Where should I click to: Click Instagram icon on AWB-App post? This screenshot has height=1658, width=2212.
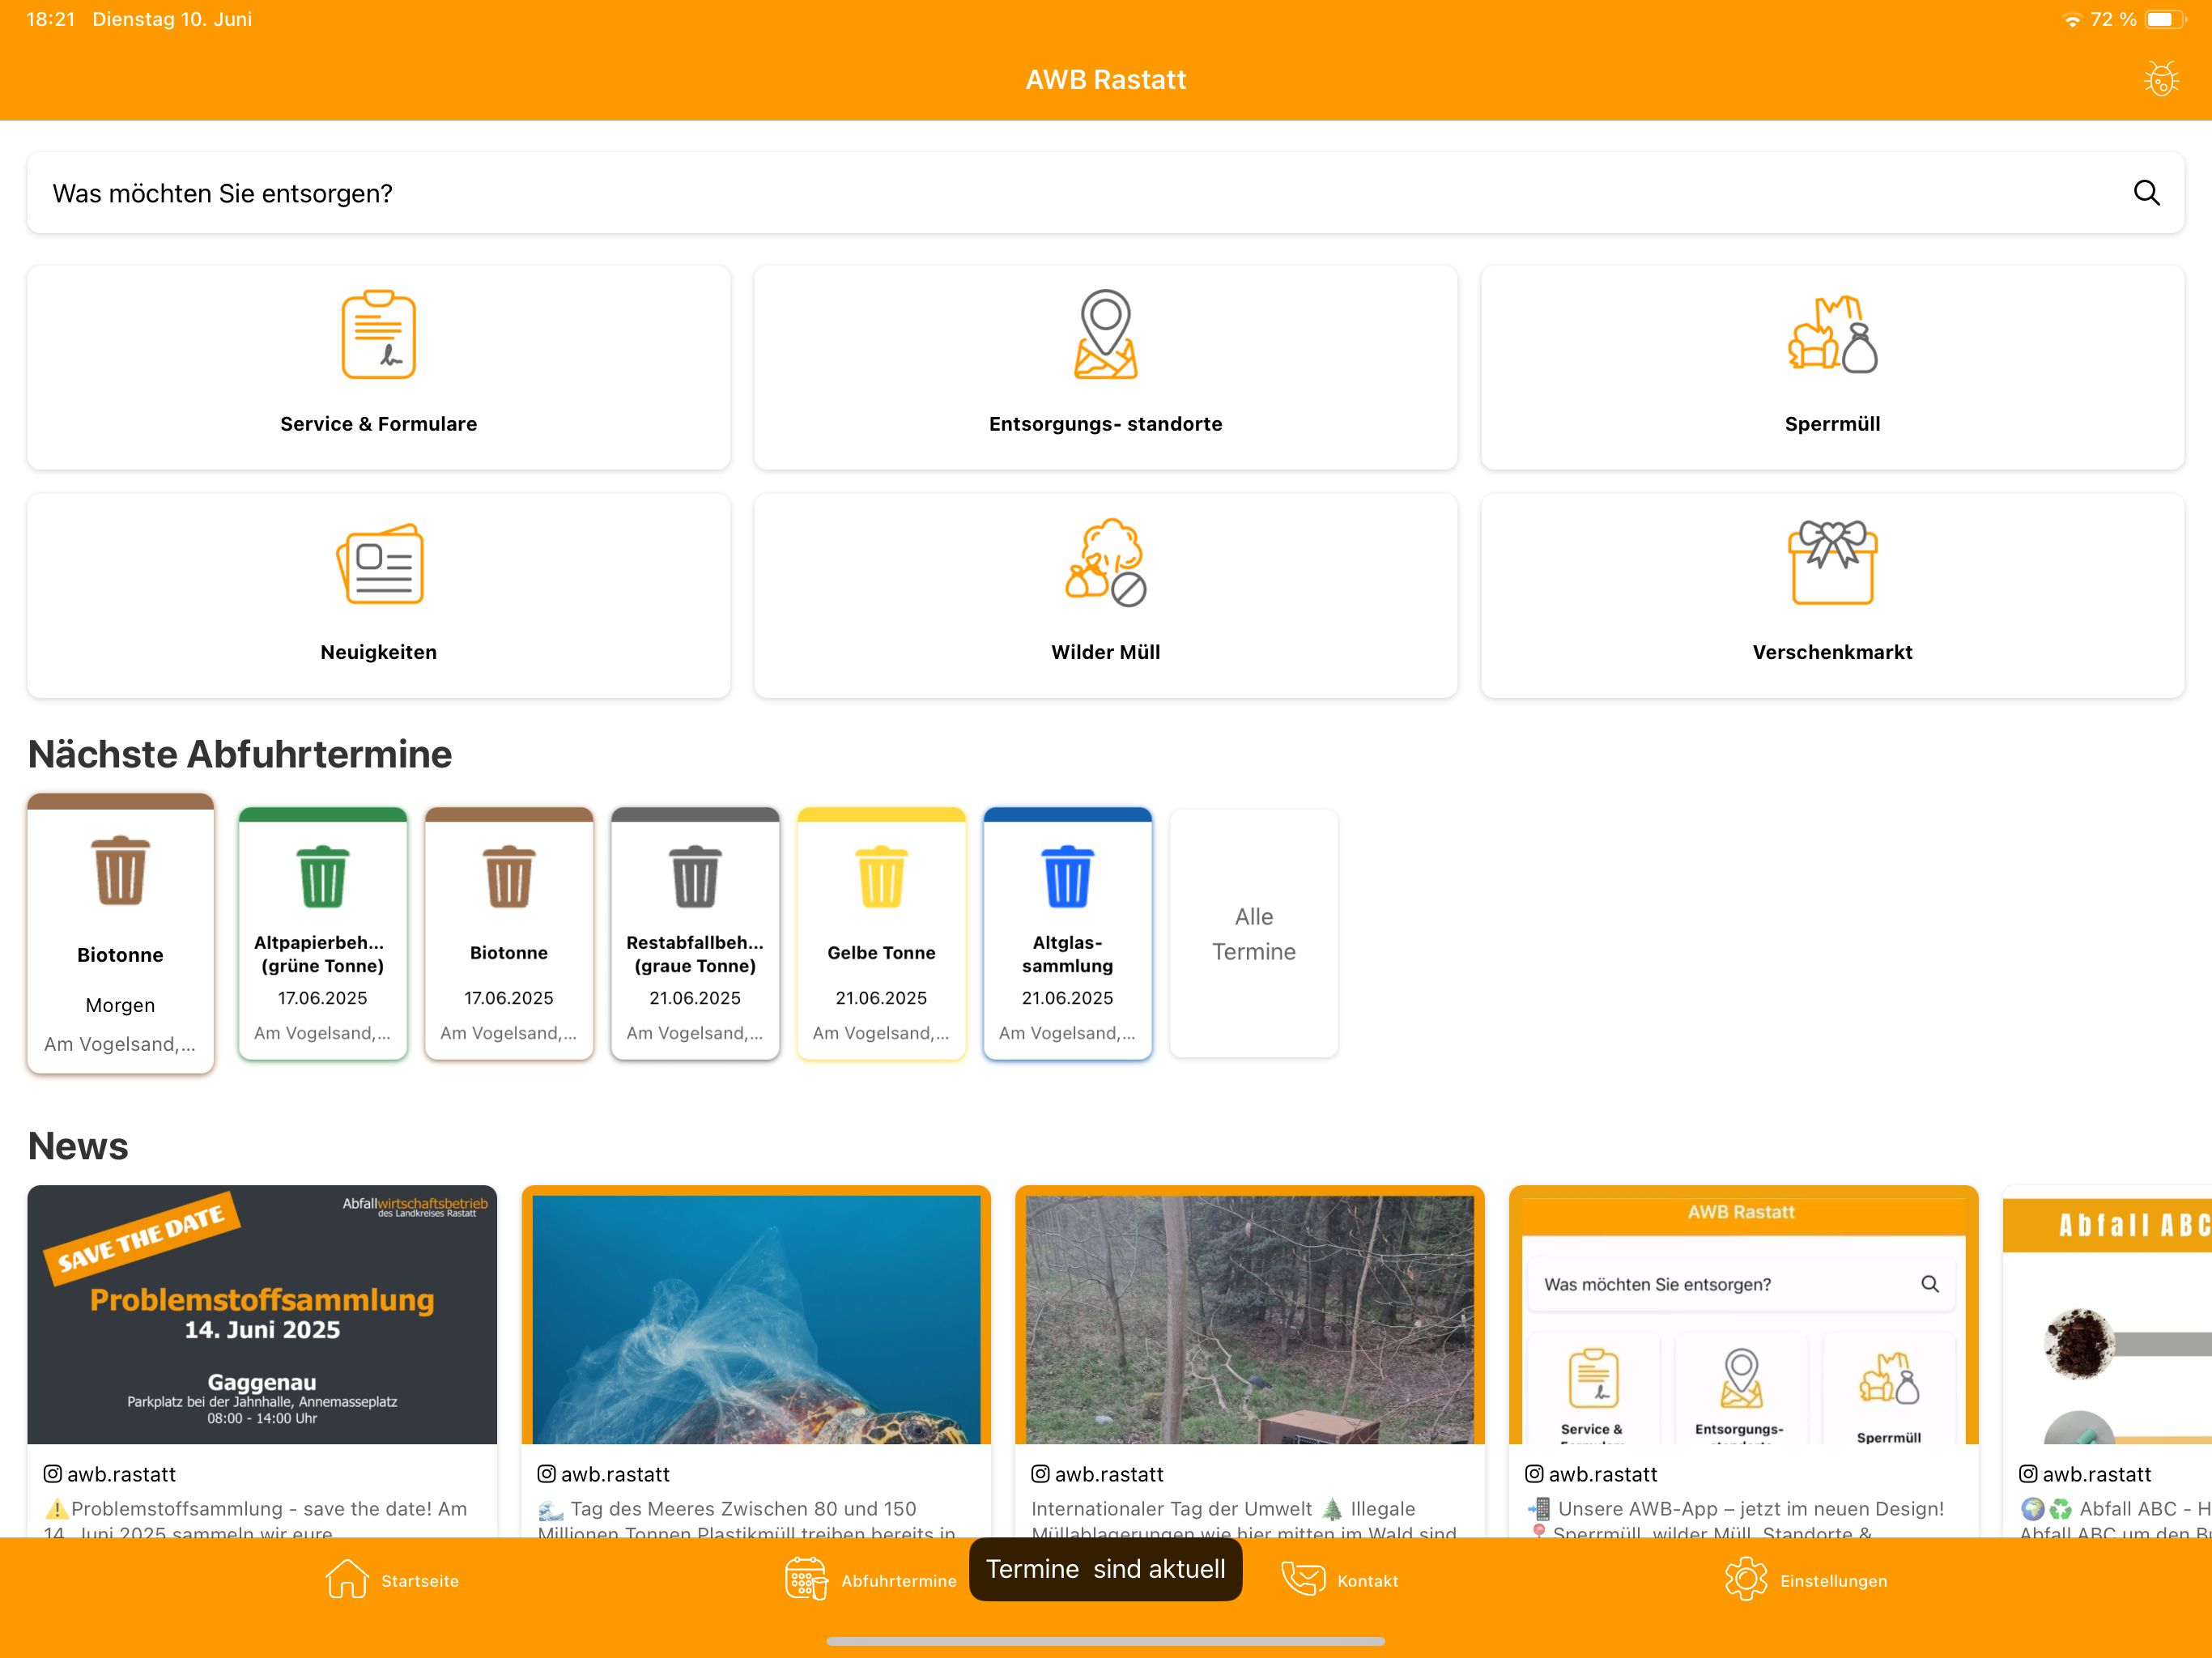coord(1535,1473)
